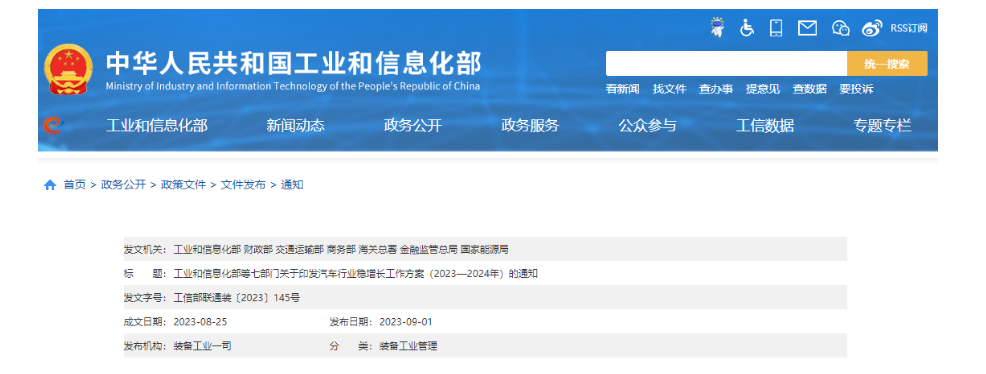Open the 政务公开 navigation item

(x=413, y=125)
